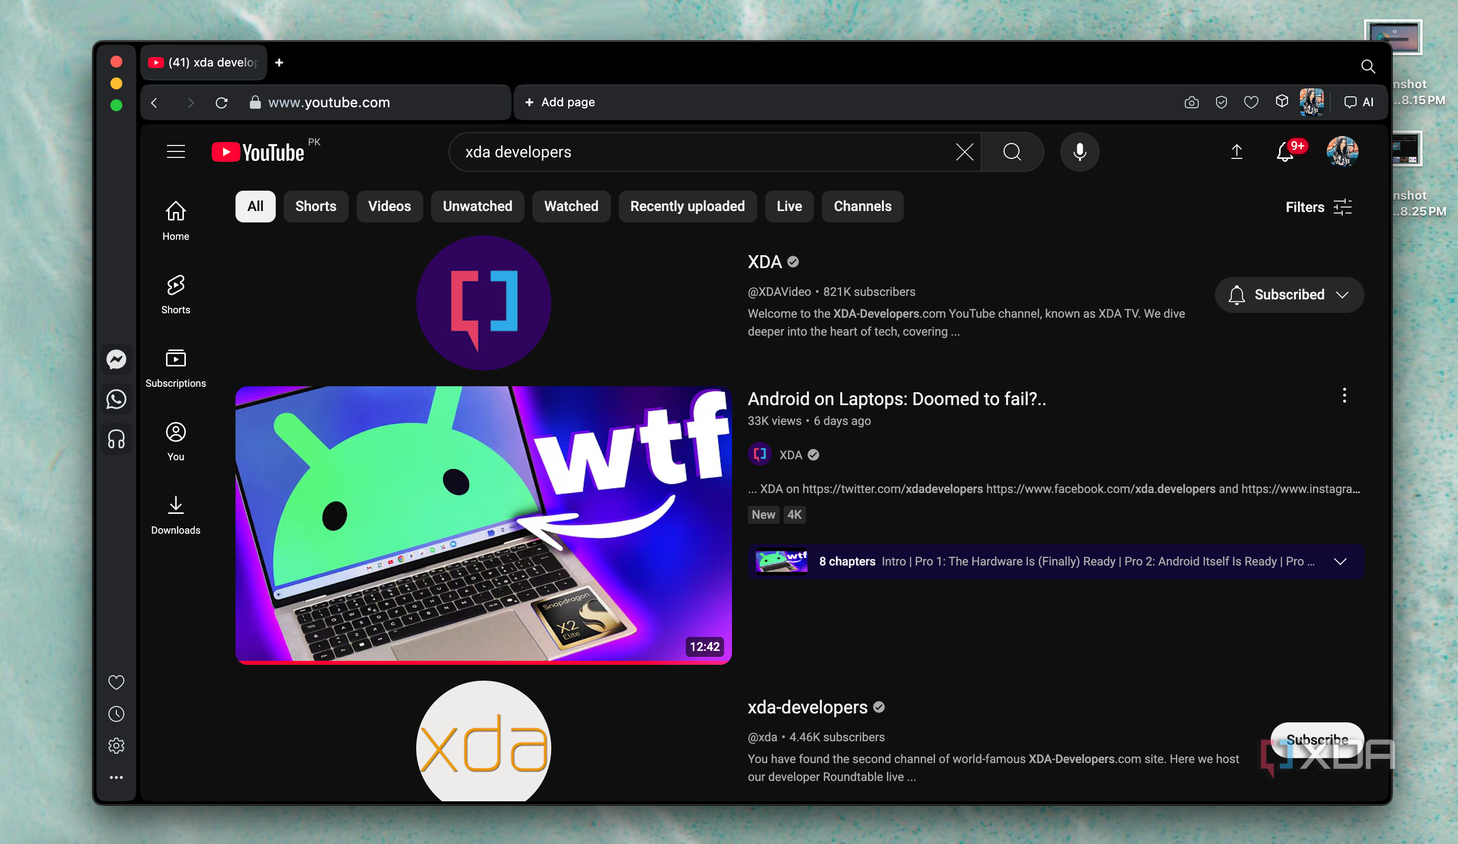The width and height of the screenshot is (1458, 844).
Task: Open Subscriptions in the sidebar
Action: tap(176, 368)
